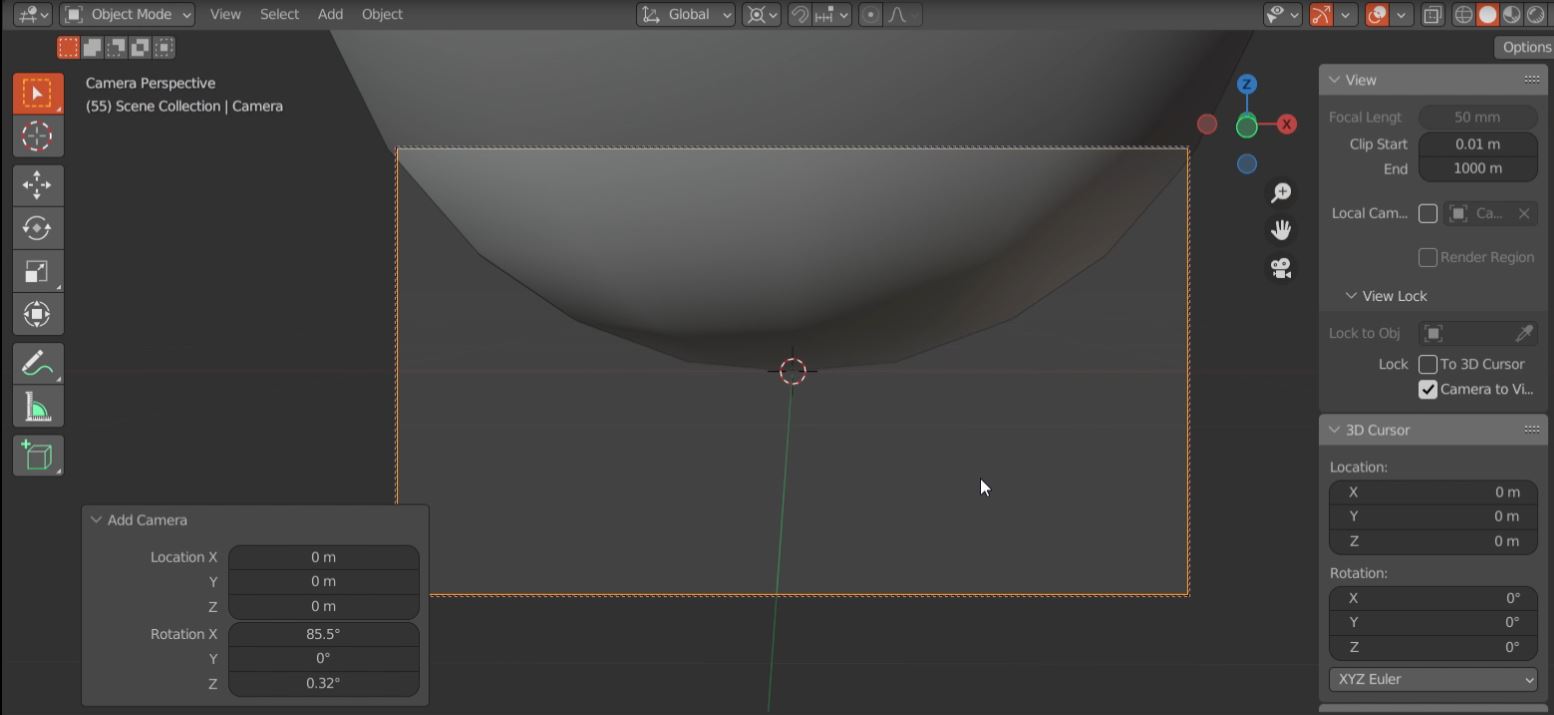Click the 3D Cursor Location X field
Image resolution: width=1554 pixels, height=715 pixels.
(x=1432, y=491)
